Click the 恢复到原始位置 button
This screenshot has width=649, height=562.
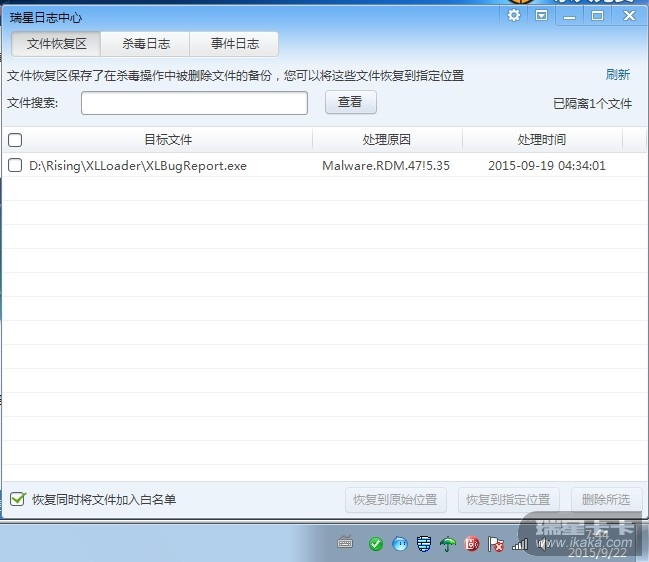point(396,500)
